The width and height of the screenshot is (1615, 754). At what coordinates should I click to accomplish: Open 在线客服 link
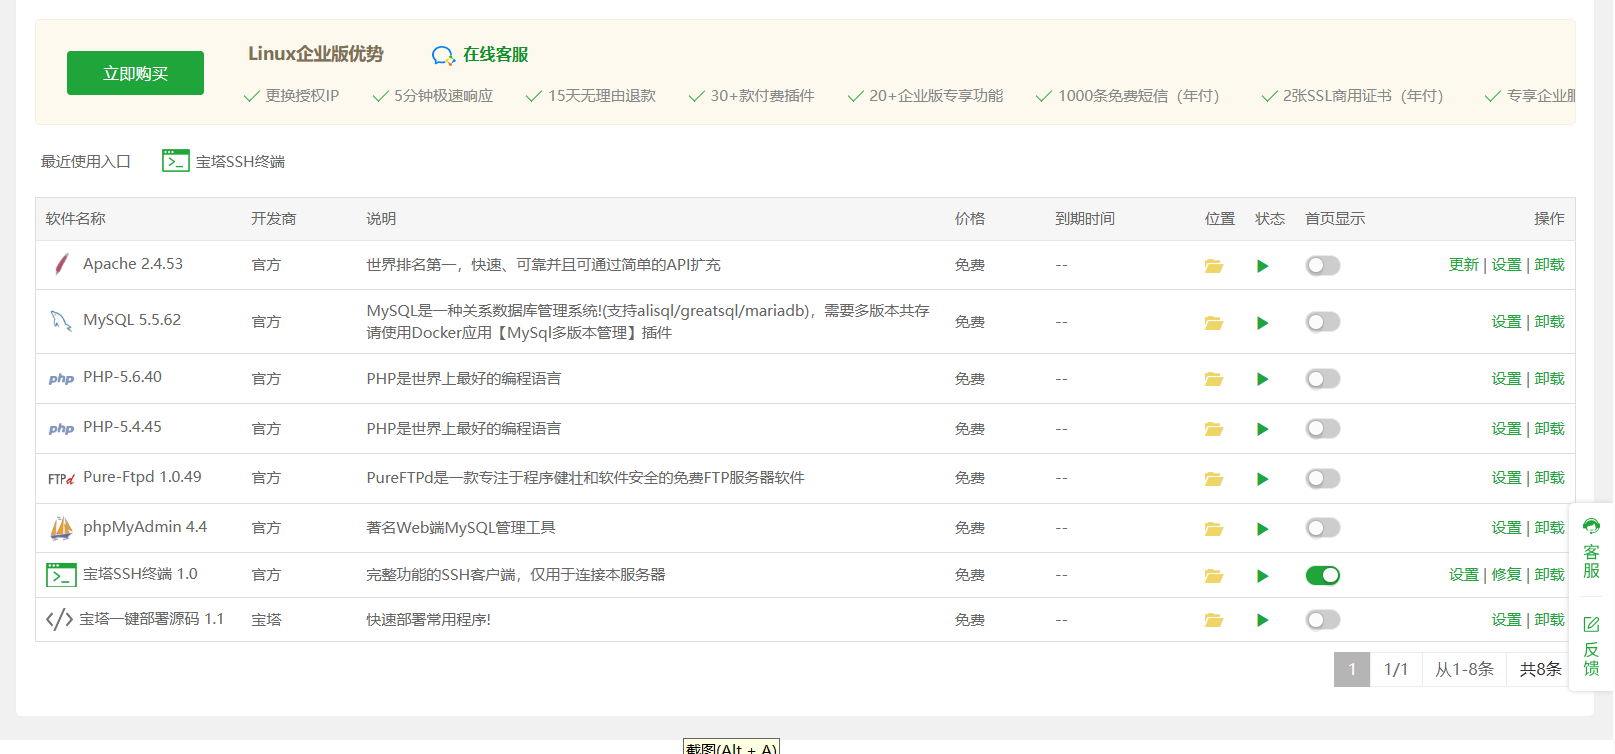coord(480,55)
